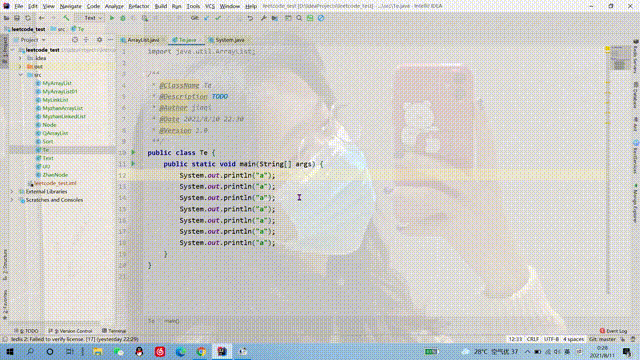Open Chrome from the taskbar
Image resolution: width=640 pixels, height=360 pixels.
(201, 351)
